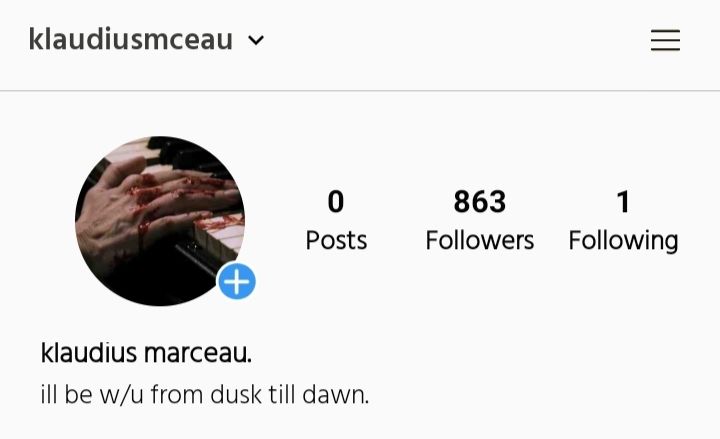Image resolution: width=720 pixels, height=439 pixels.
Task: View the circular avatar image
Action: (160, 221)
